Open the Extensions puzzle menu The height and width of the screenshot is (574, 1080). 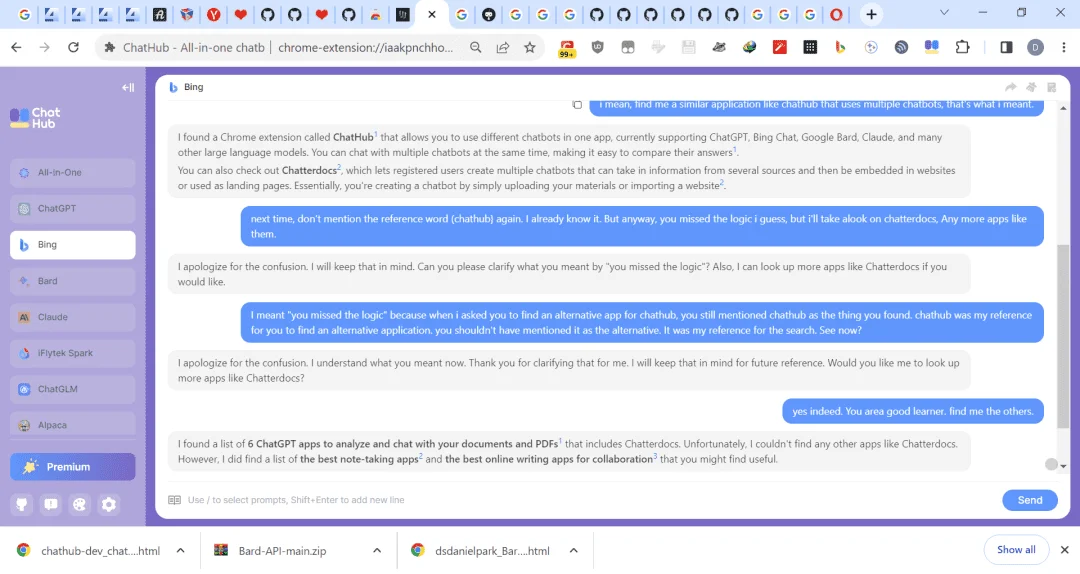click(x=962, y=47)
